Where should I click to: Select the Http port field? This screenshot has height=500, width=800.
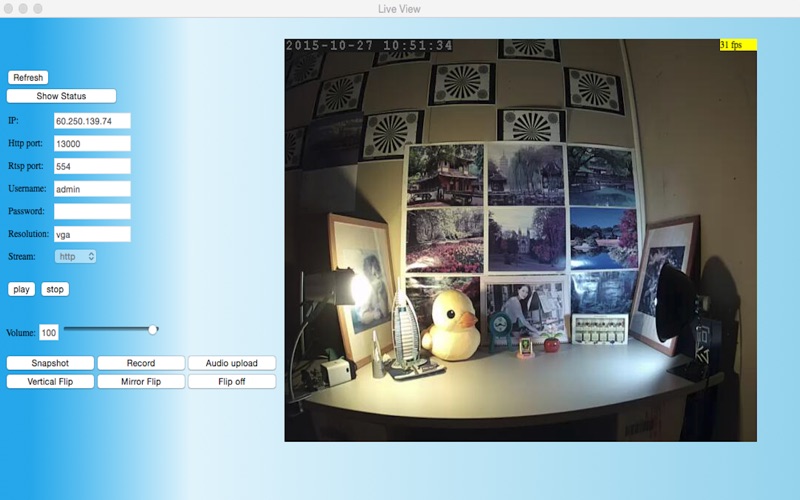[x=92, y=143]
